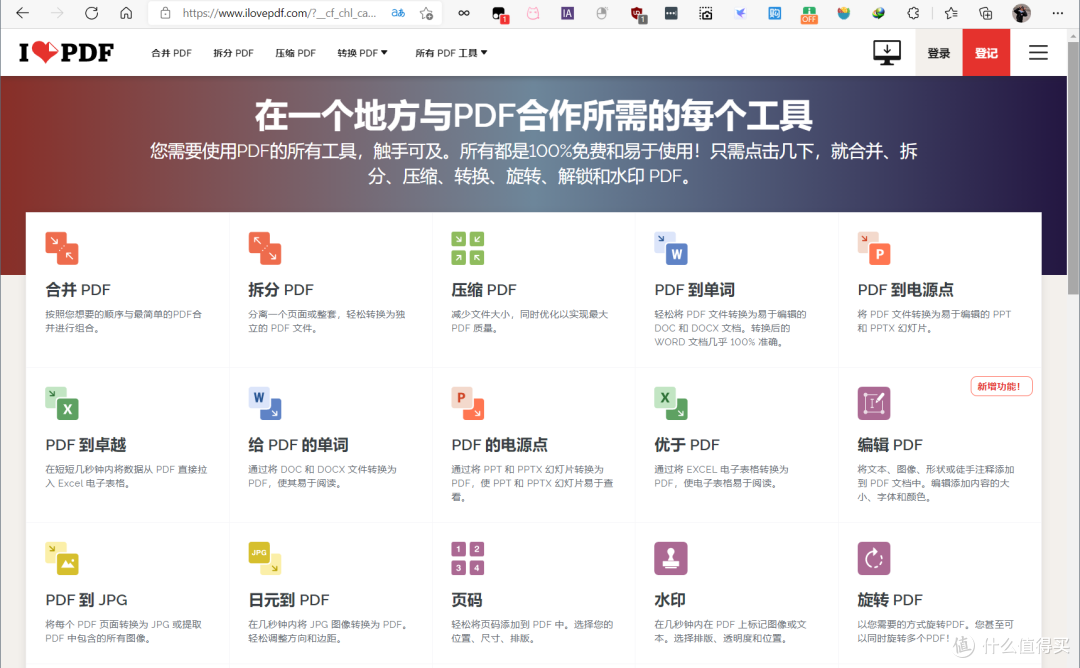Open the browser profile avatar
The height and width of the screenshot is (668, 1080).
pyautogui.click(x=1021, y=13)
